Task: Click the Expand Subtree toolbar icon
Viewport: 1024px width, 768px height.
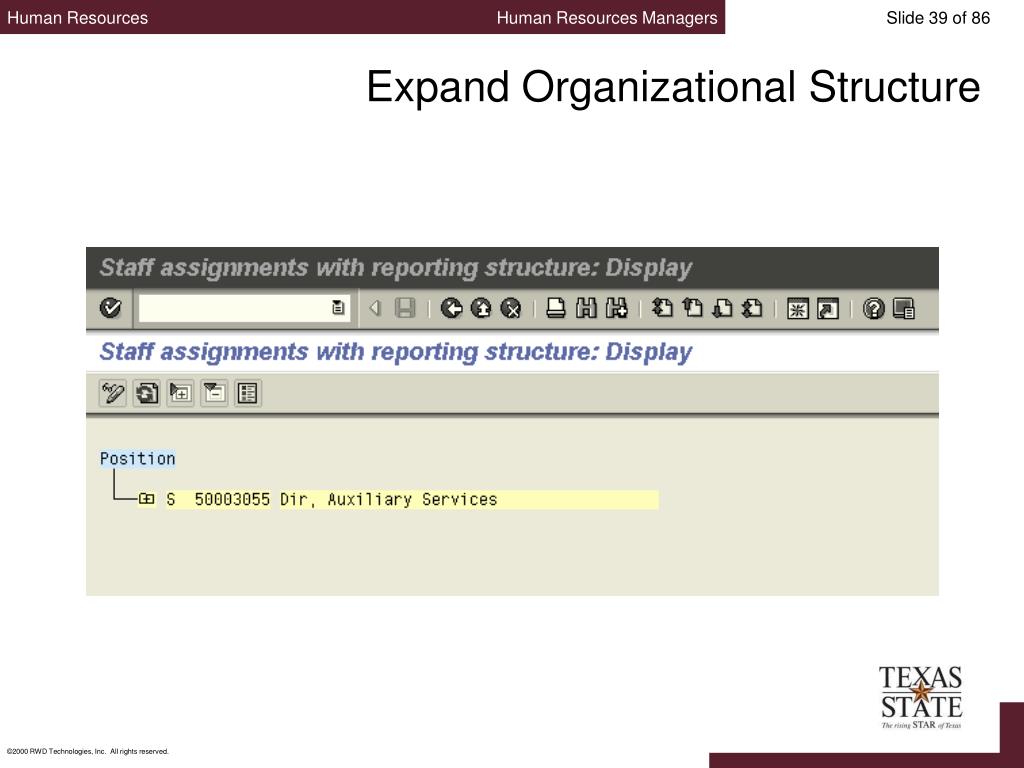Action: click(x=180, y=393)
